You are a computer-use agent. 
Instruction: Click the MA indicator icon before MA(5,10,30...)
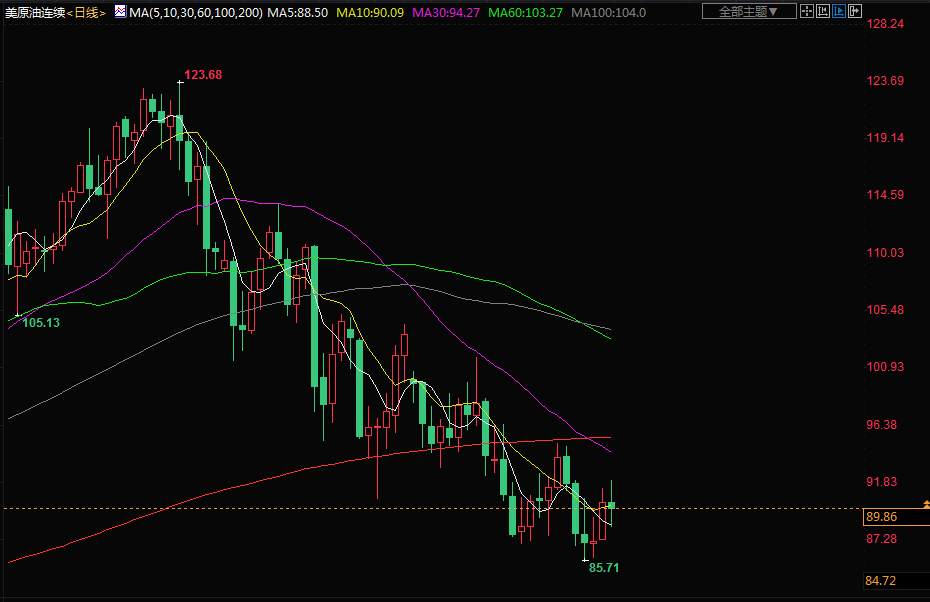[119, 12]
